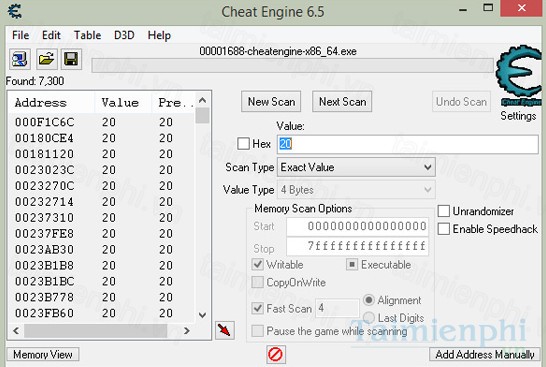Click the scan progress bar
The width and height of the screenshot is (546, 367).
point(292,65)
